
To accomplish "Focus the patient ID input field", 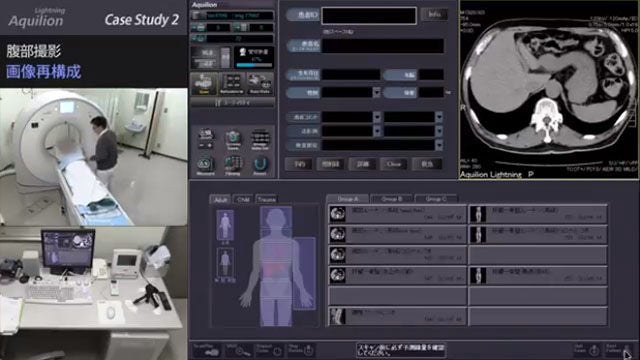I will click(369, 16).
